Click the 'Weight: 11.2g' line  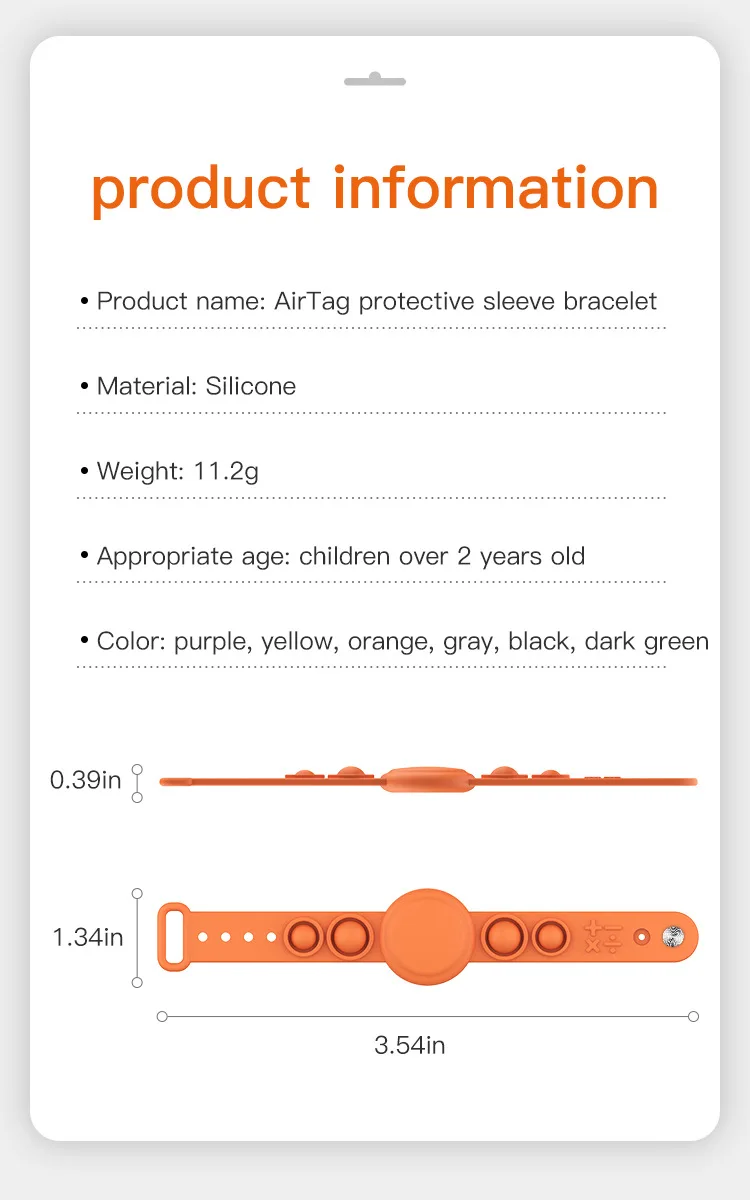click(169, 471)
